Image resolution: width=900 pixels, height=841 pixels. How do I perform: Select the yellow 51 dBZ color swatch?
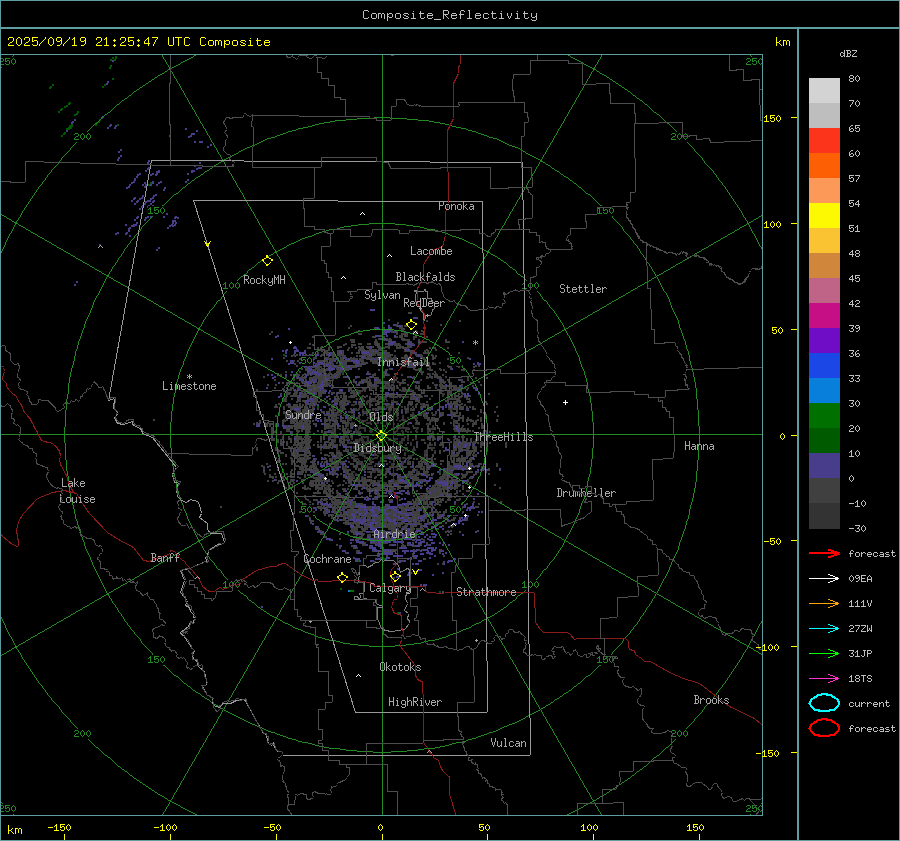pyautogui.click(x=824, y=216)
